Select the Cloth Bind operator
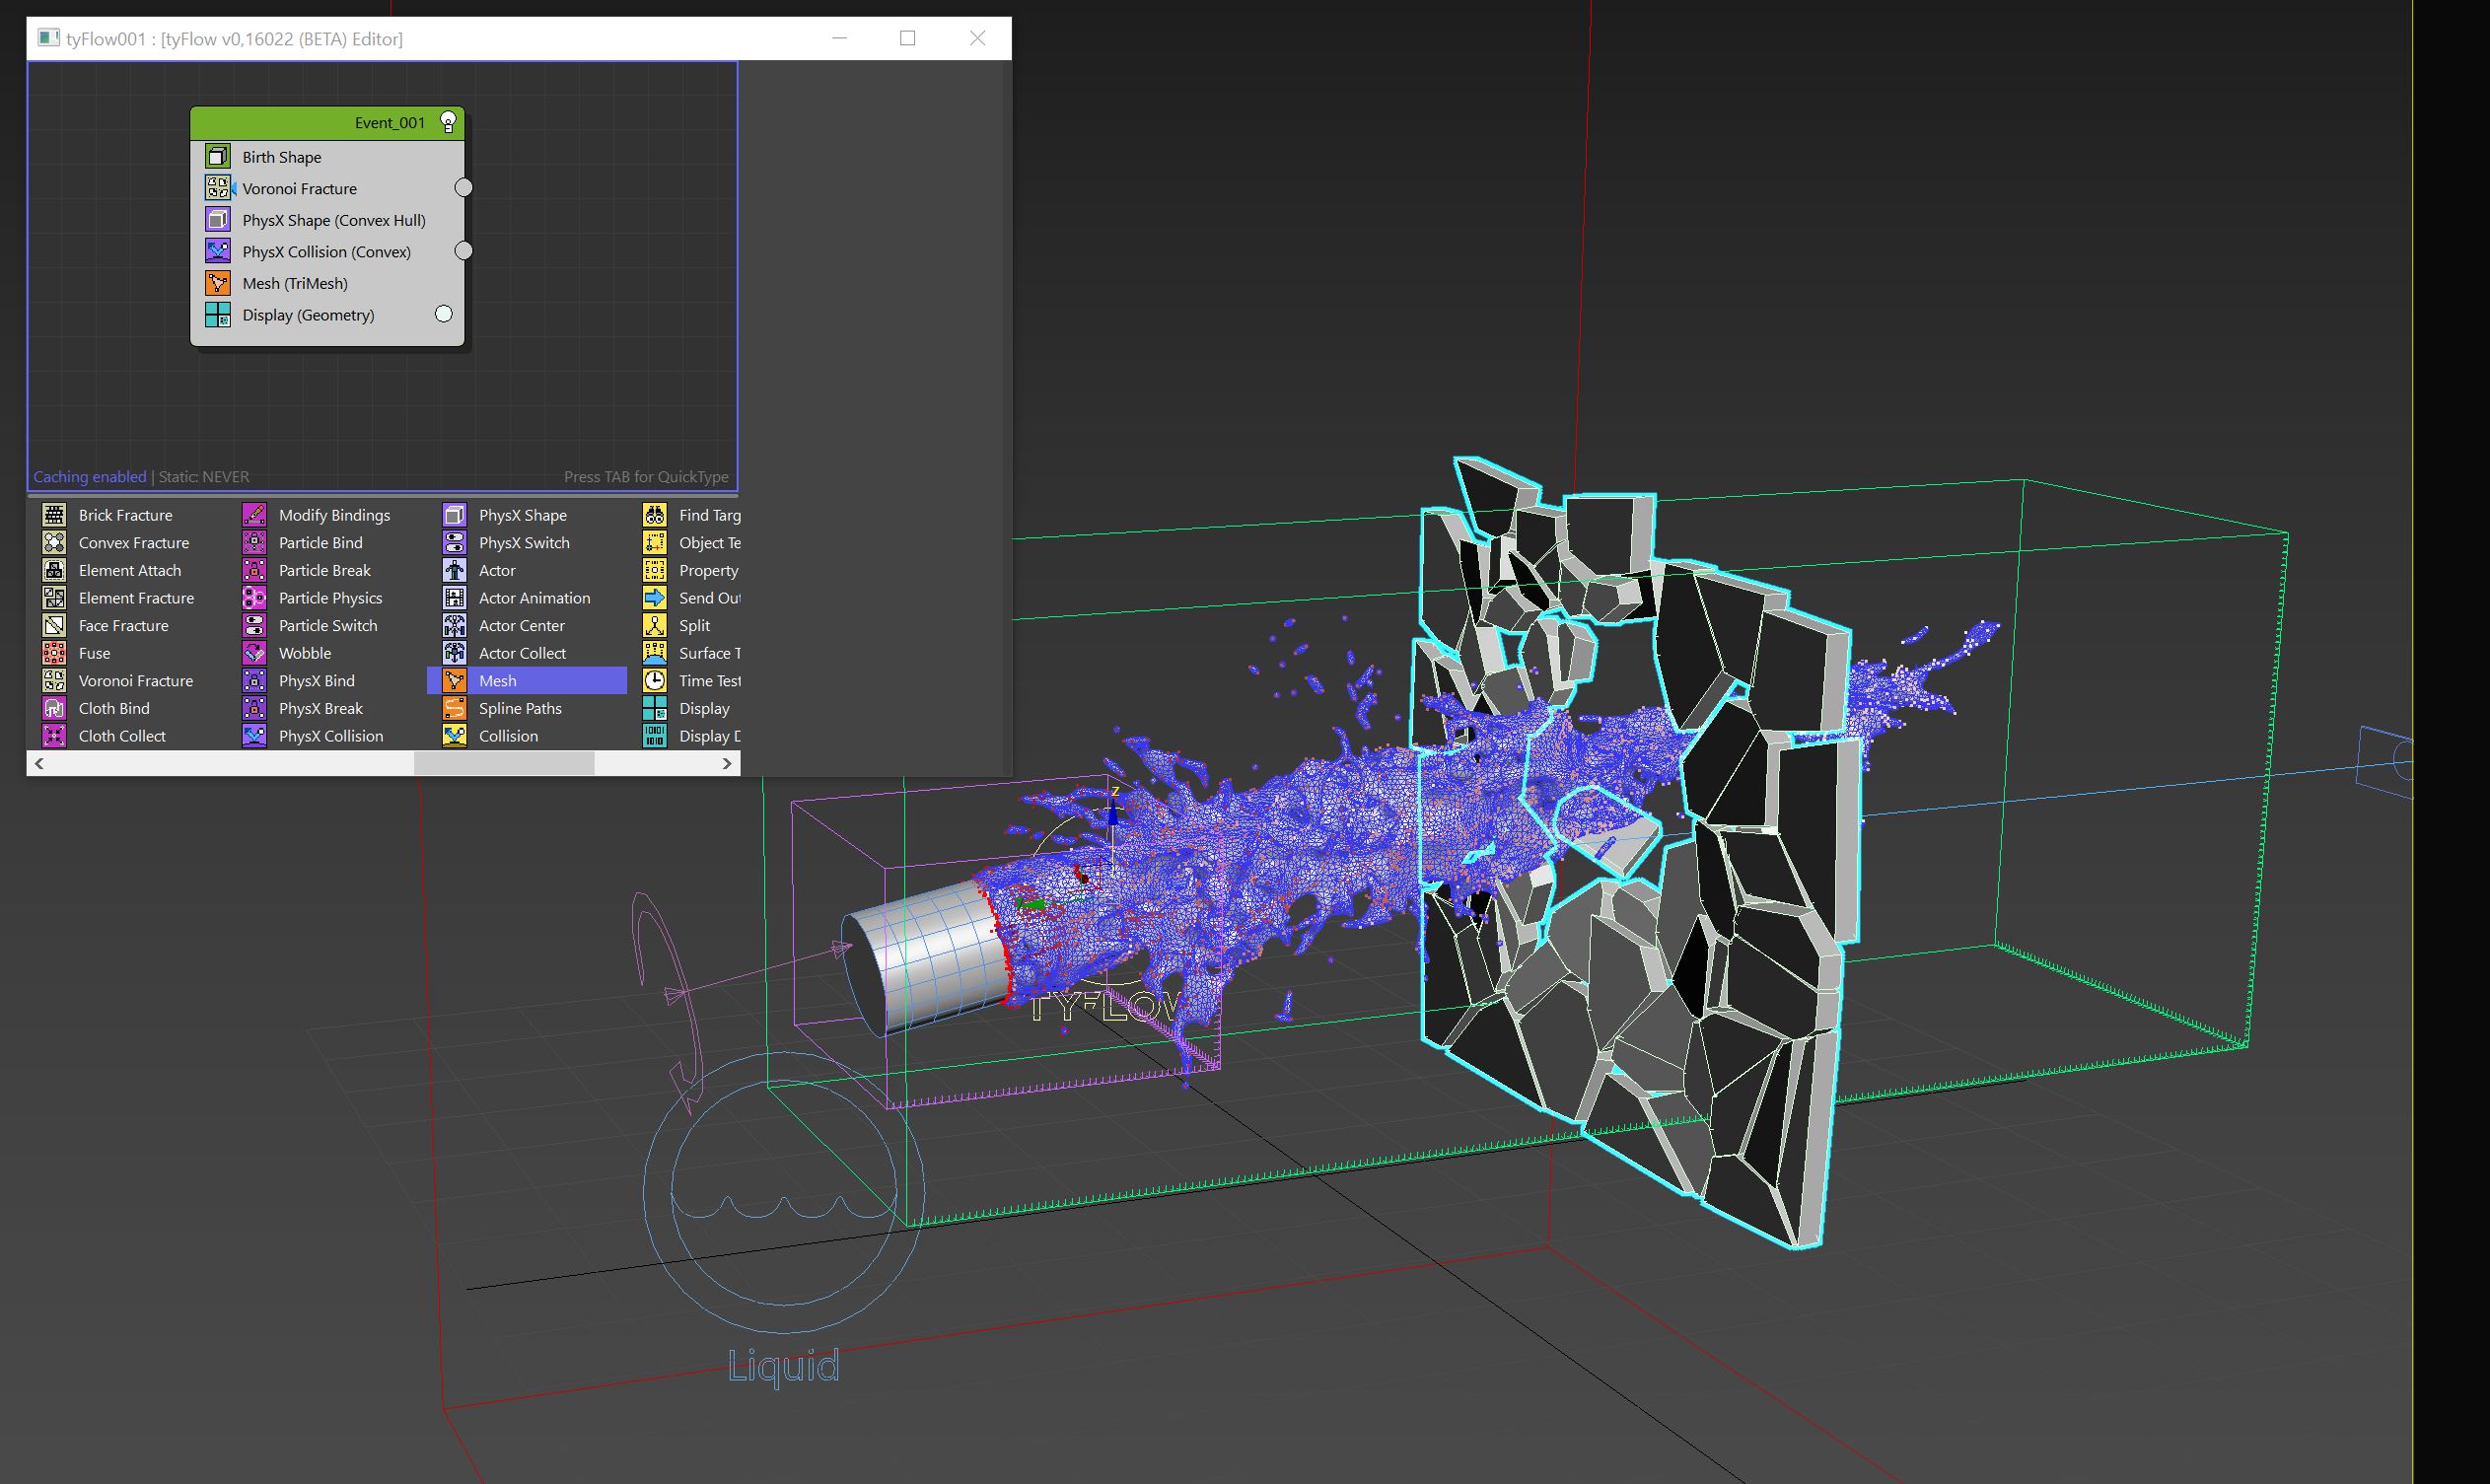Image resolution: width=2490 pixels, height=1484 pixels. click(114, 708)
